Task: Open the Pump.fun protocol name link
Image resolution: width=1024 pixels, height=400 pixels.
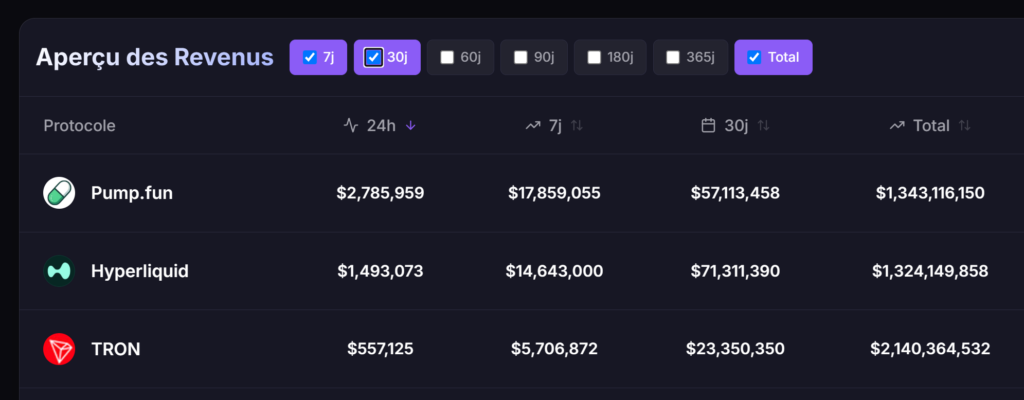Action: (x=132, y=193)
